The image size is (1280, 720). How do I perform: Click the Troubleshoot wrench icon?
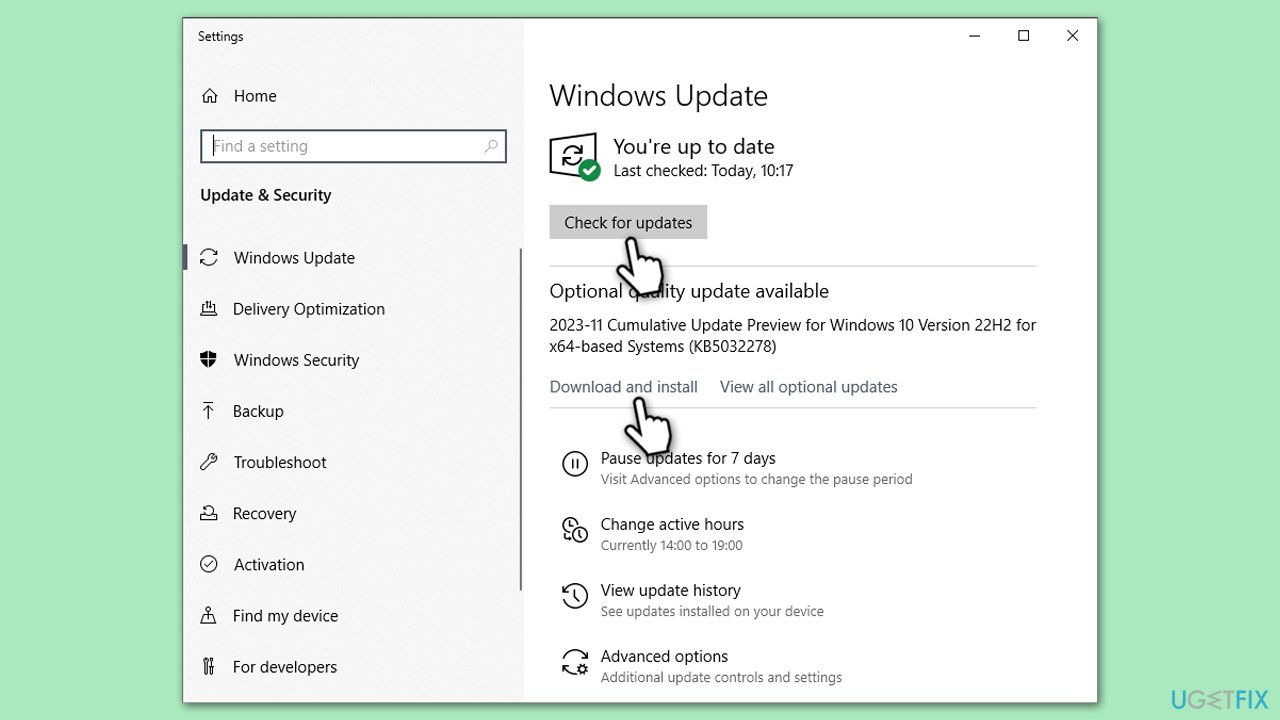click(x=209, y=462)
